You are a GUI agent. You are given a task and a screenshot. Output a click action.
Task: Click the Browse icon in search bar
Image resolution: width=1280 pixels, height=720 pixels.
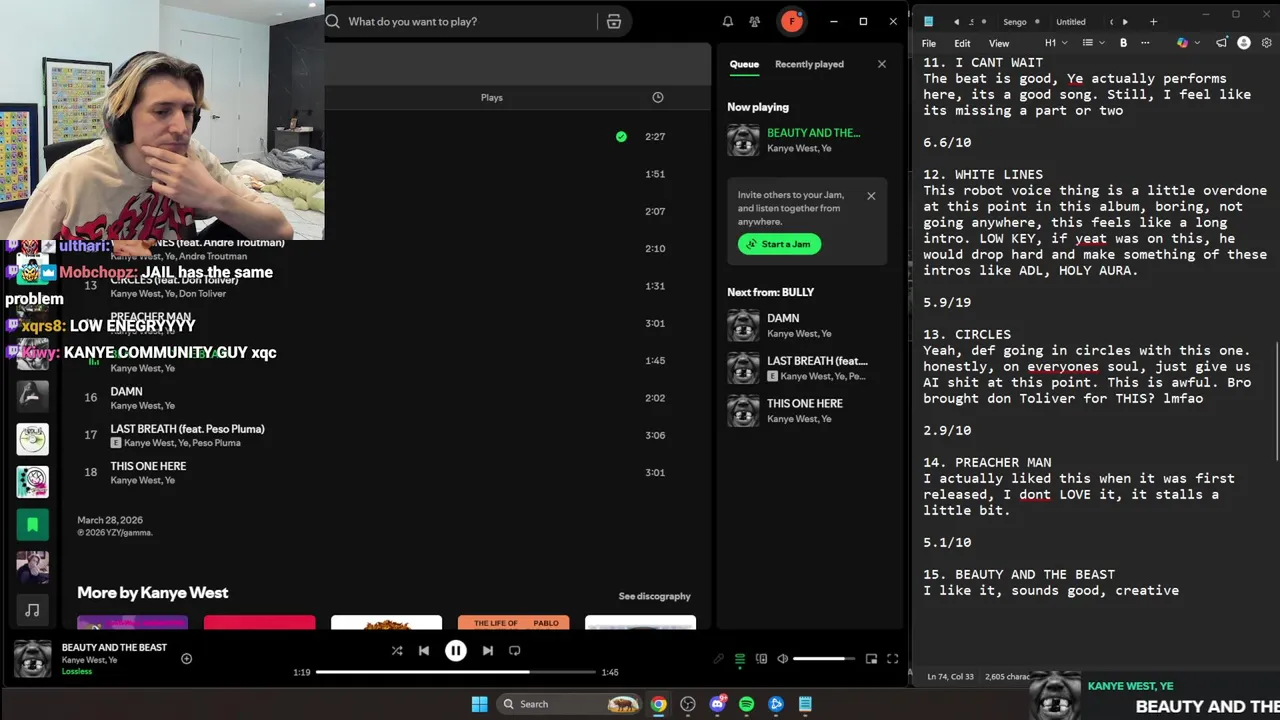coord(614,21)
